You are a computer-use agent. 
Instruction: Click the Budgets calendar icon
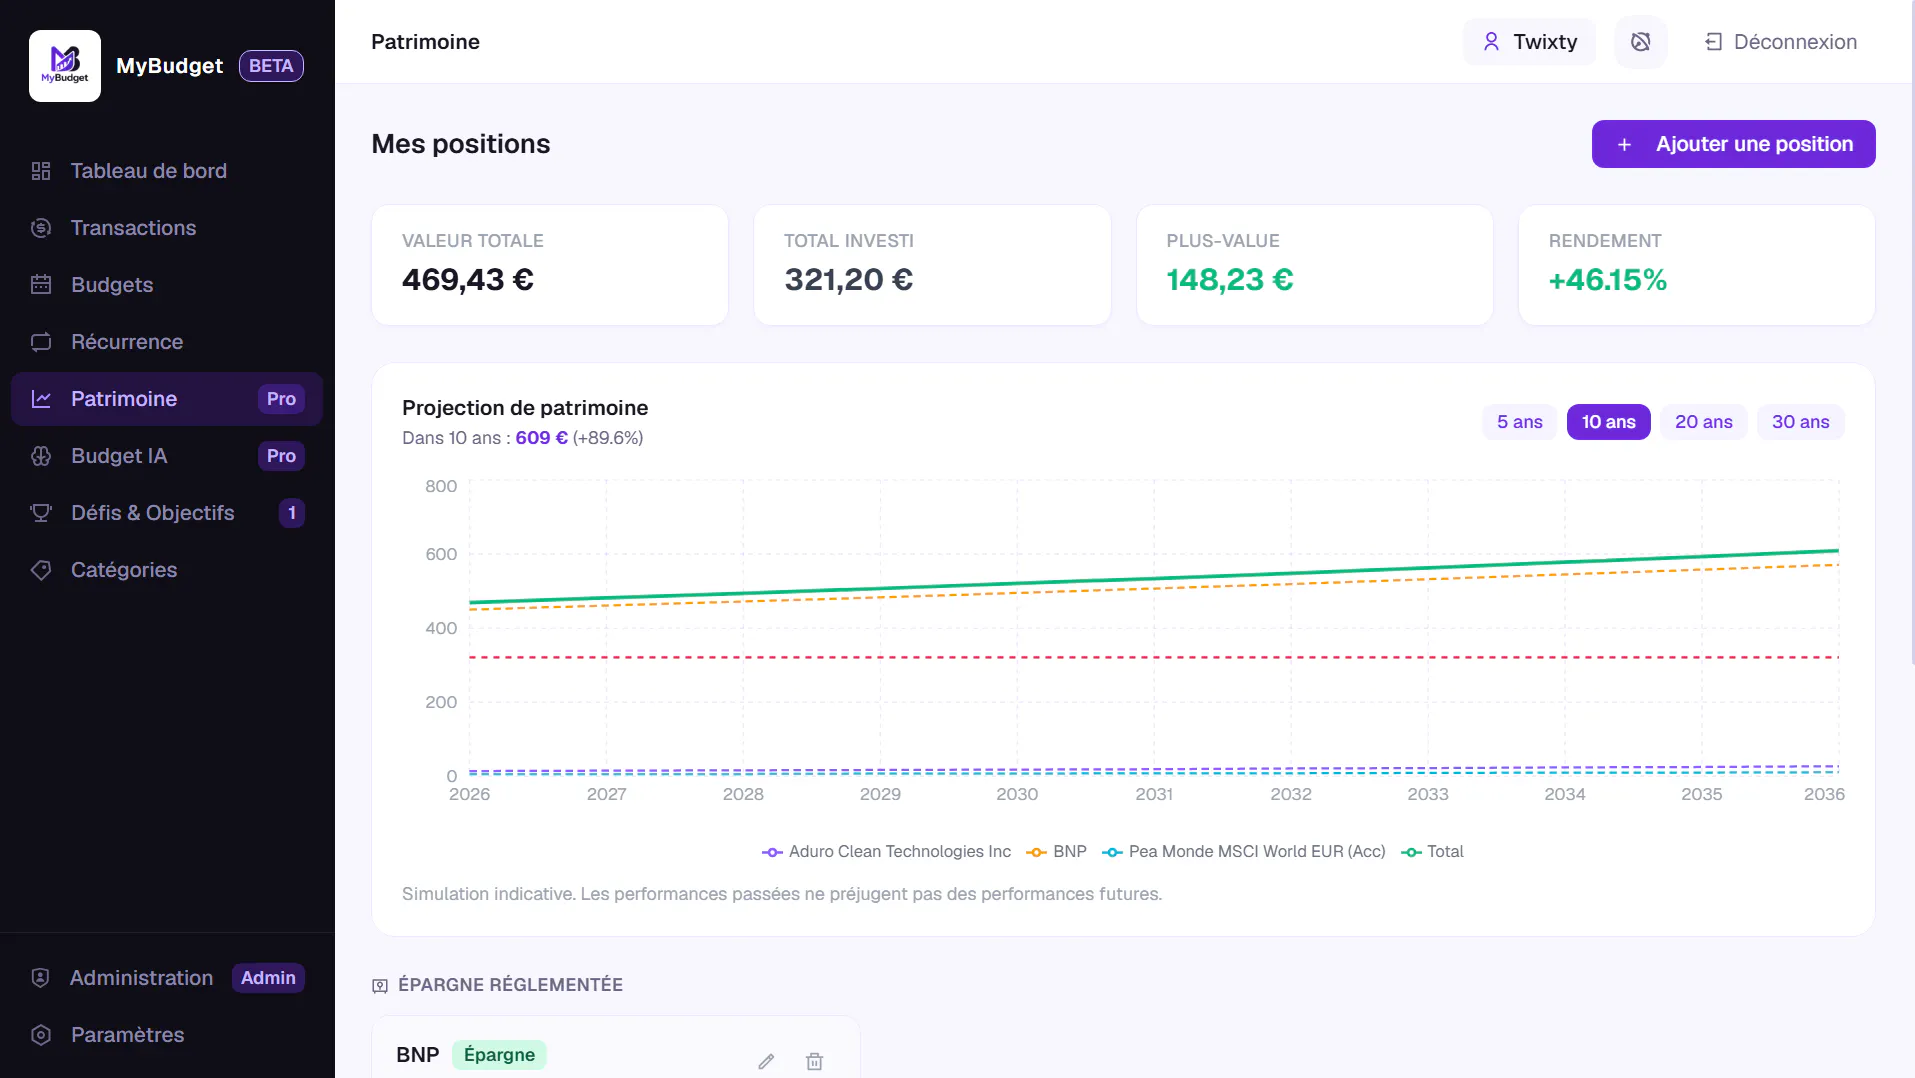[x=41, y=285]
